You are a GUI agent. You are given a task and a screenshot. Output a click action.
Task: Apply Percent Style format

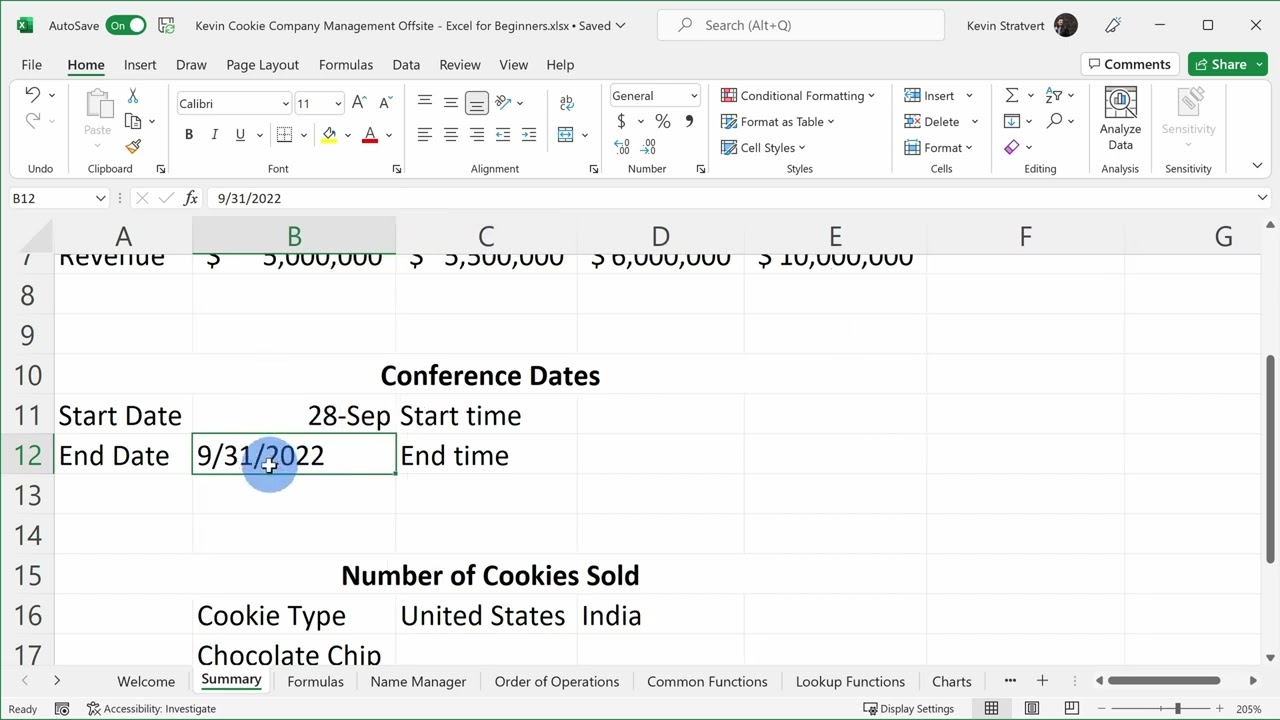click(663, 121)
